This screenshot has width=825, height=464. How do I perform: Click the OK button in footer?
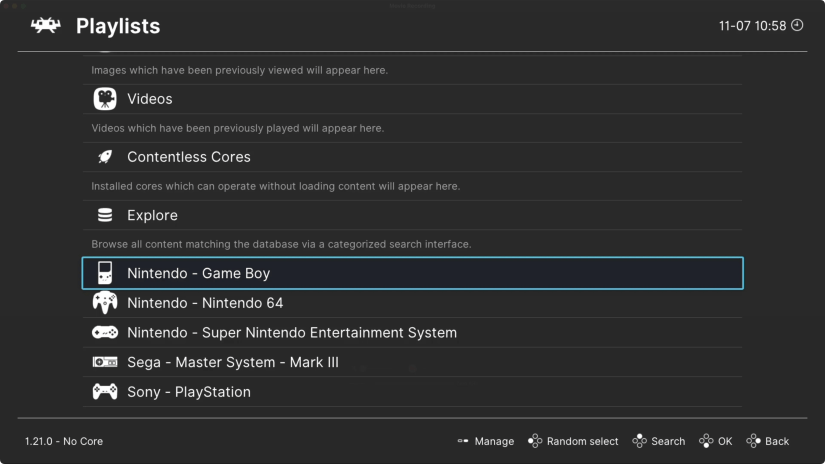click(x=716, y=441)
